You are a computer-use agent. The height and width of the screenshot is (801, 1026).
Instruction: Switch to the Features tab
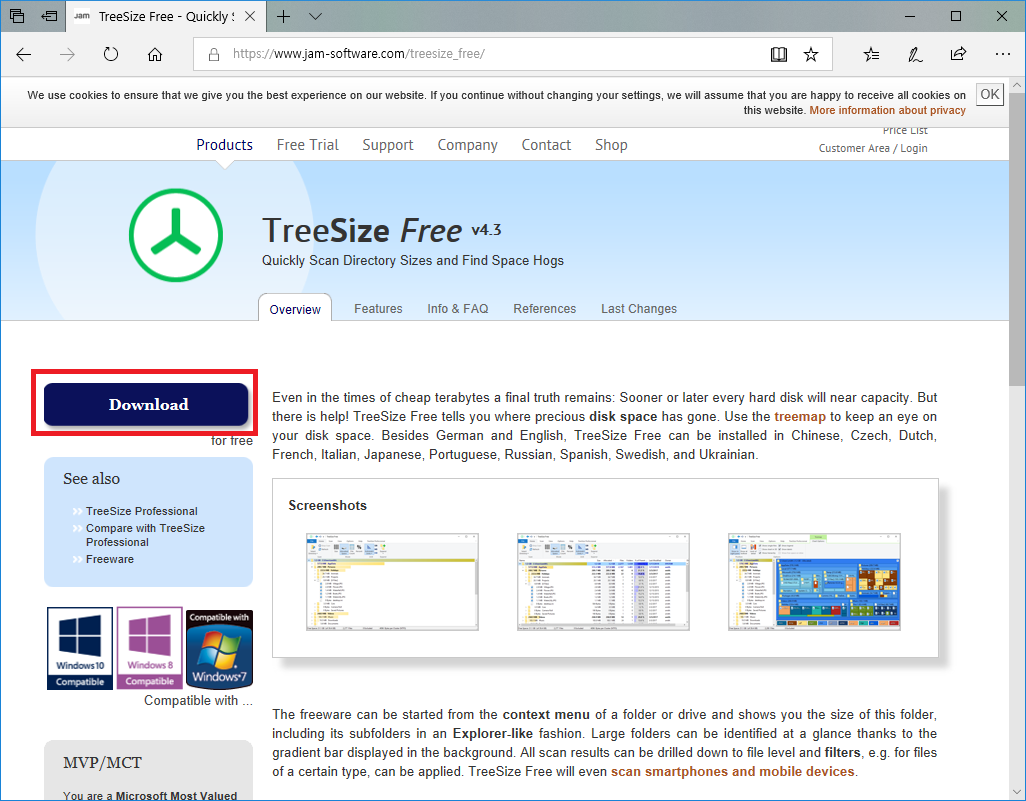pos(378,308)
